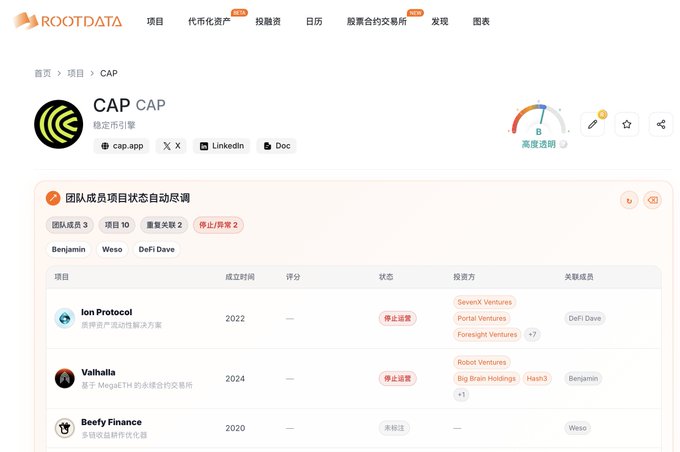This screenshot has width=680, height=452.
Task: Click the Ion Protocol 停止运营 status badge
Action: tap(398, 318)
